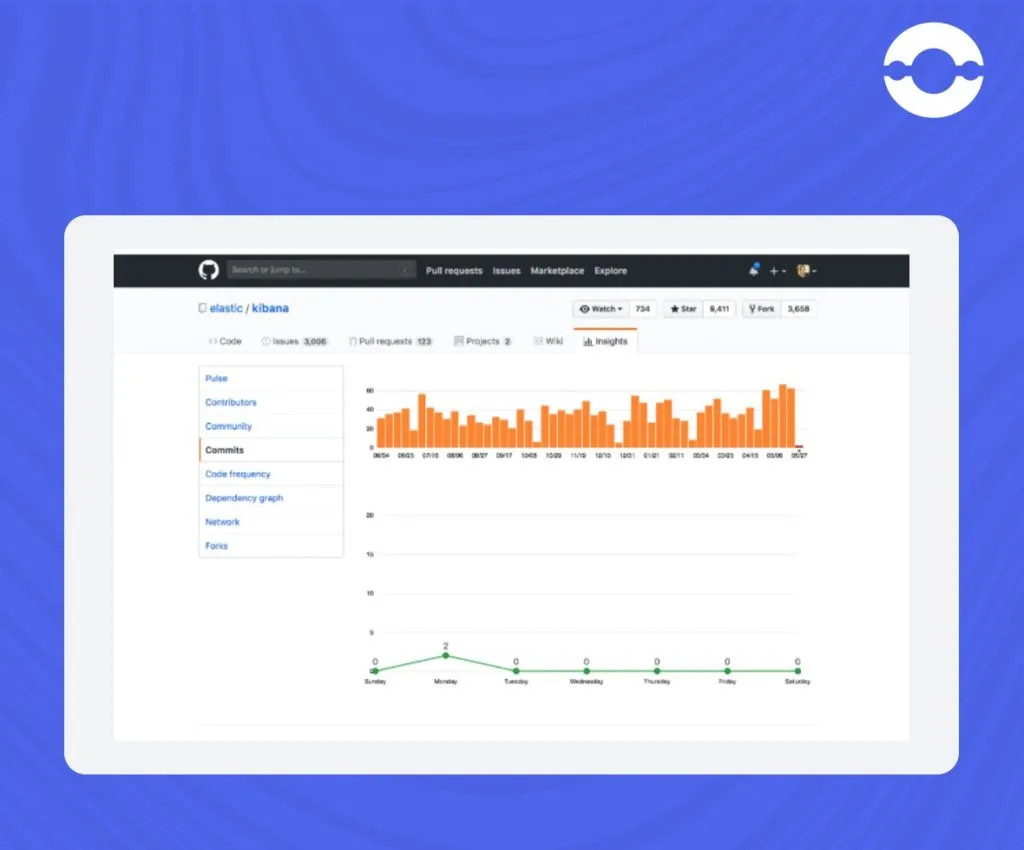This screenshot has height=850, width=1024.
Task: Fork the repository with the Fork button
Action: pos(761,309)
